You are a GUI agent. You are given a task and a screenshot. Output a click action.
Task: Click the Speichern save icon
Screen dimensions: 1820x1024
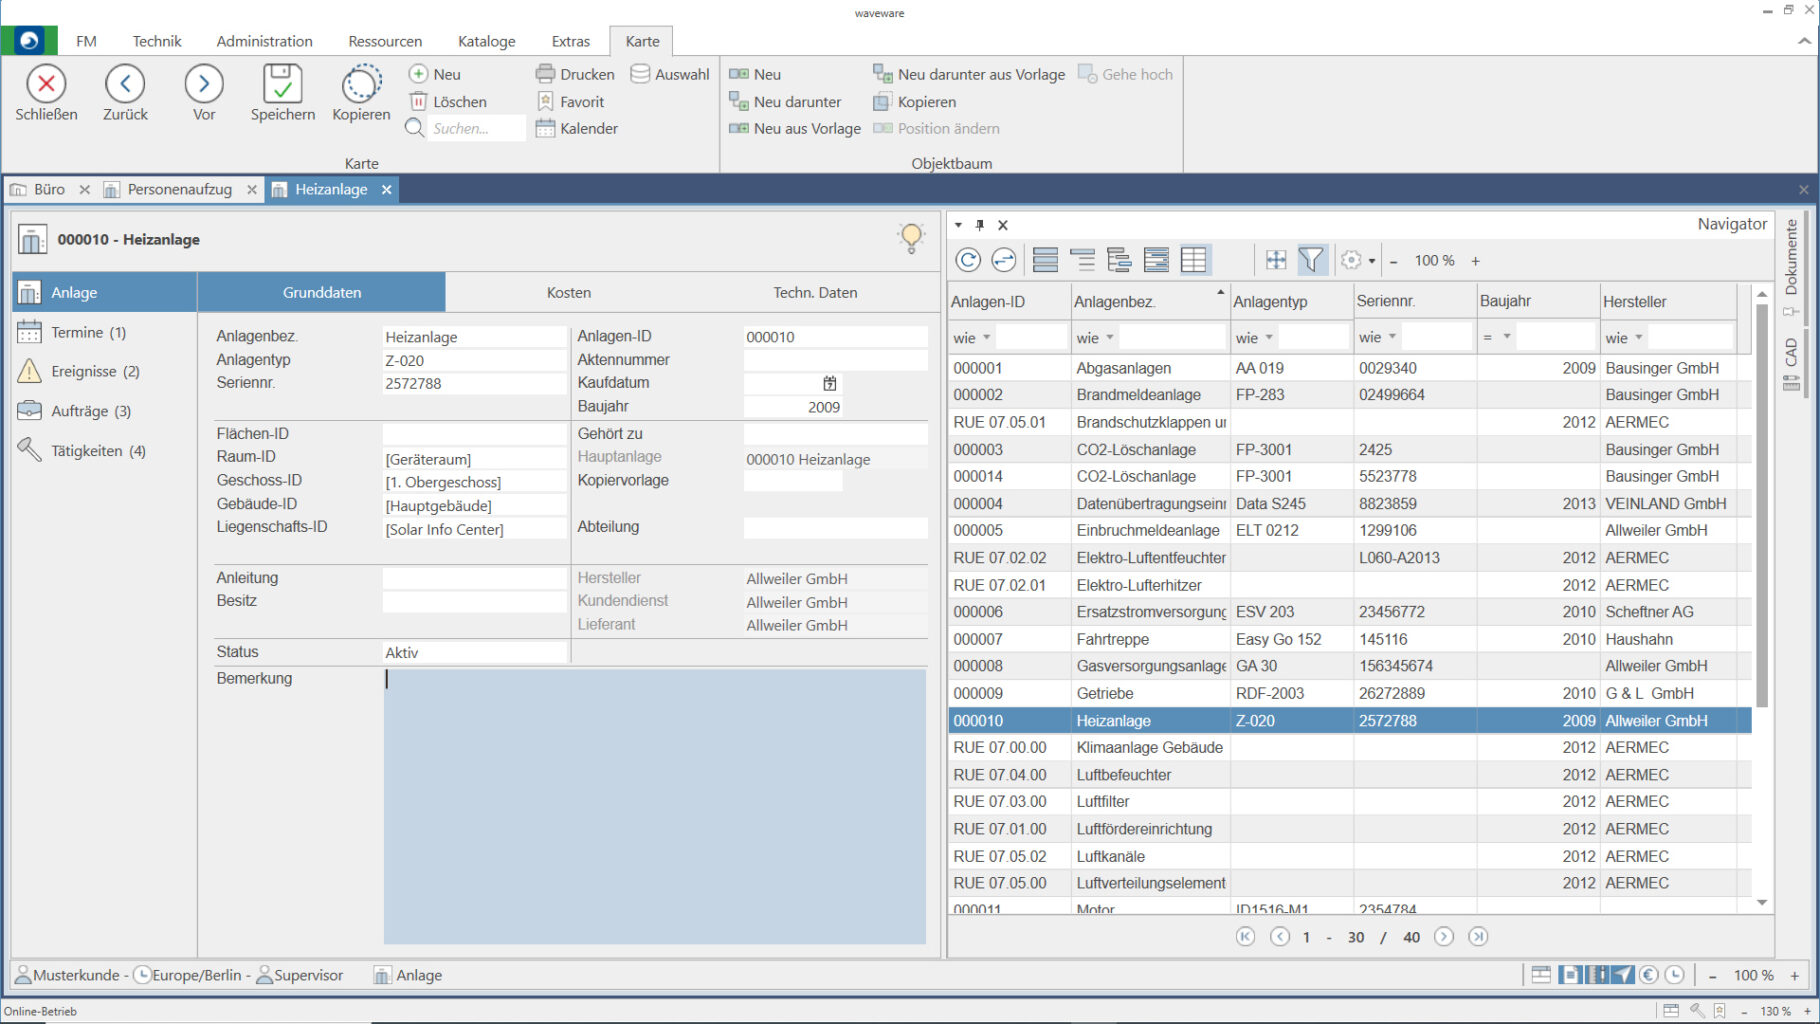[282, 85]
